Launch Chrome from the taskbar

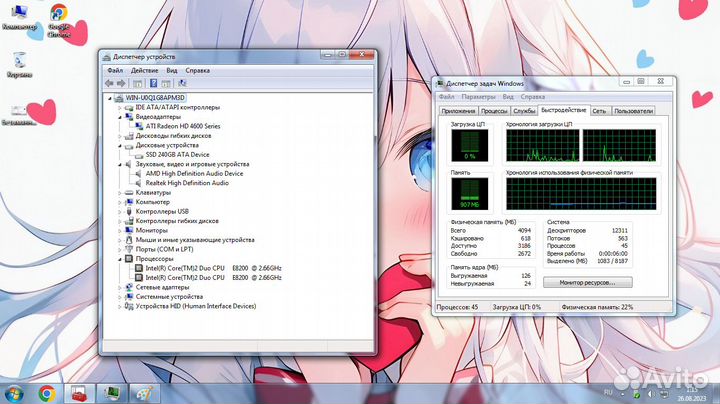[x=47, y=393]
